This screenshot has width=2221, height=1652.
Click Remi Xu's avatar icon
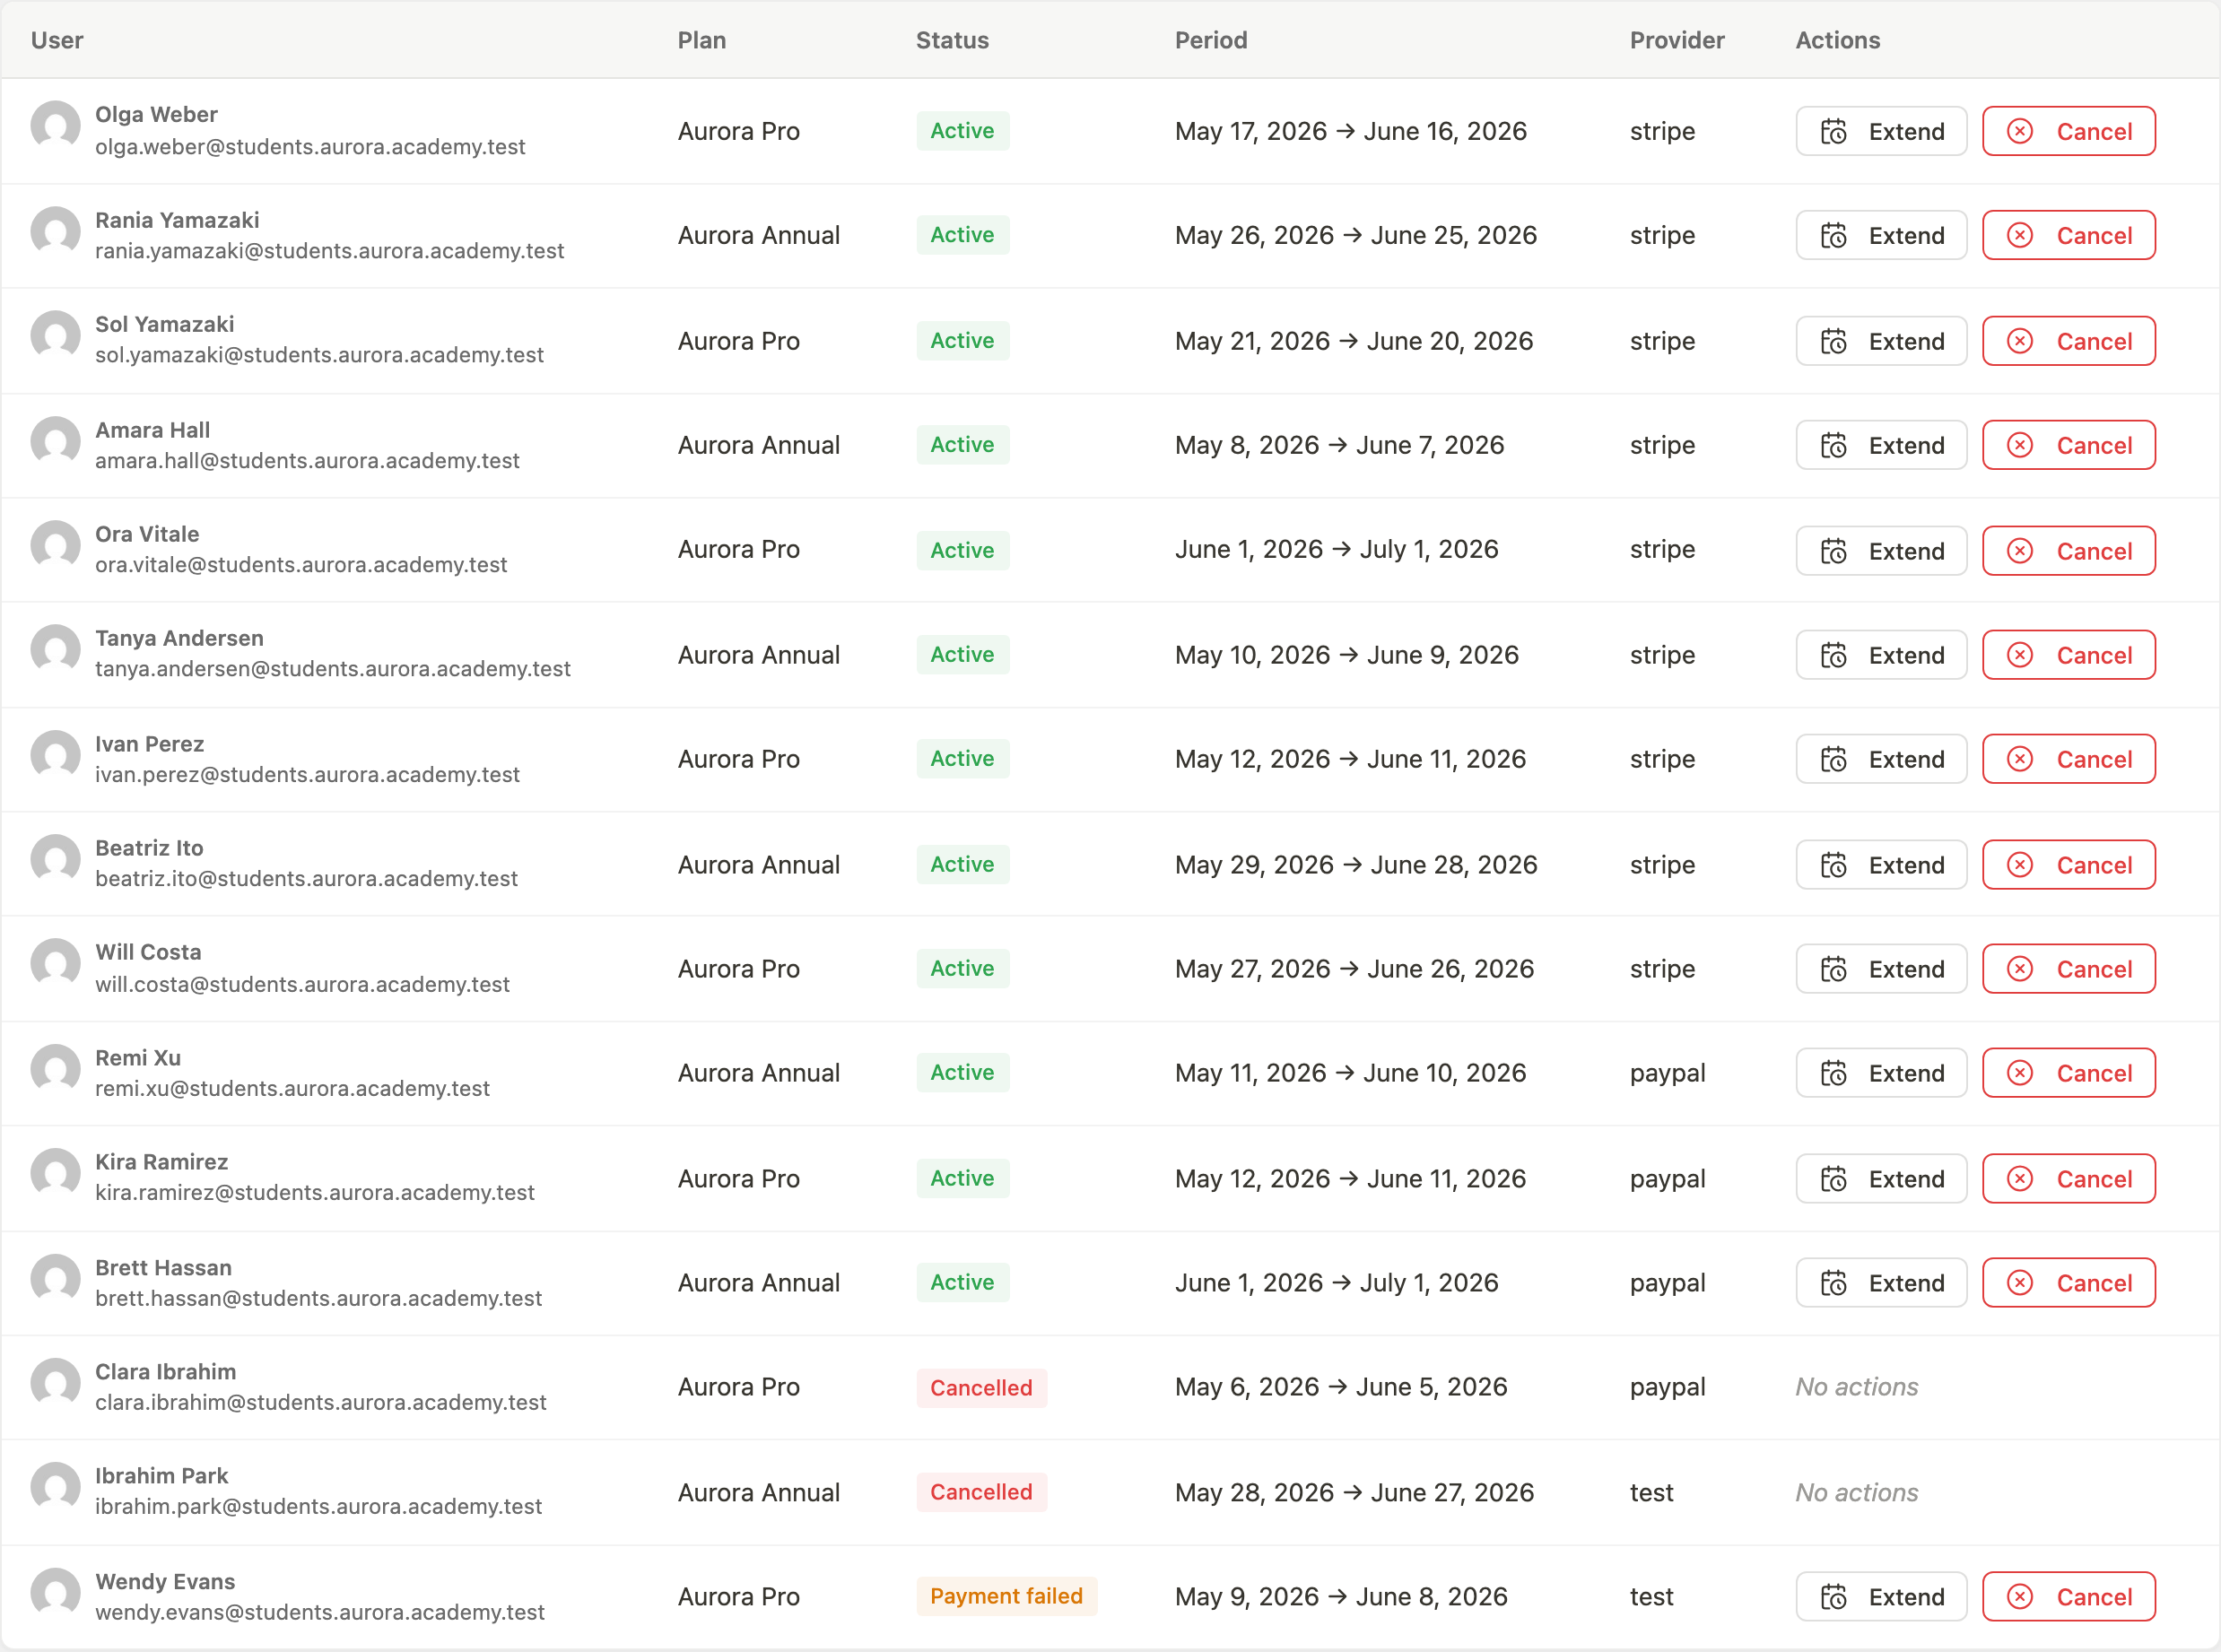pyautogui.click(x=56, y=1069)
